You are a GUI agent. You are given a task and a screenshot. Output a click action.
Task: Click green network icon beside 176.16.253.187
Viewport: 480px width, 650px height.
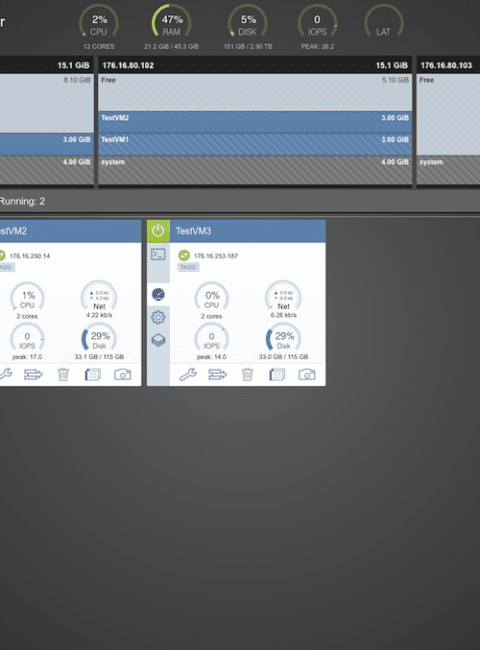tap(184, 255)
